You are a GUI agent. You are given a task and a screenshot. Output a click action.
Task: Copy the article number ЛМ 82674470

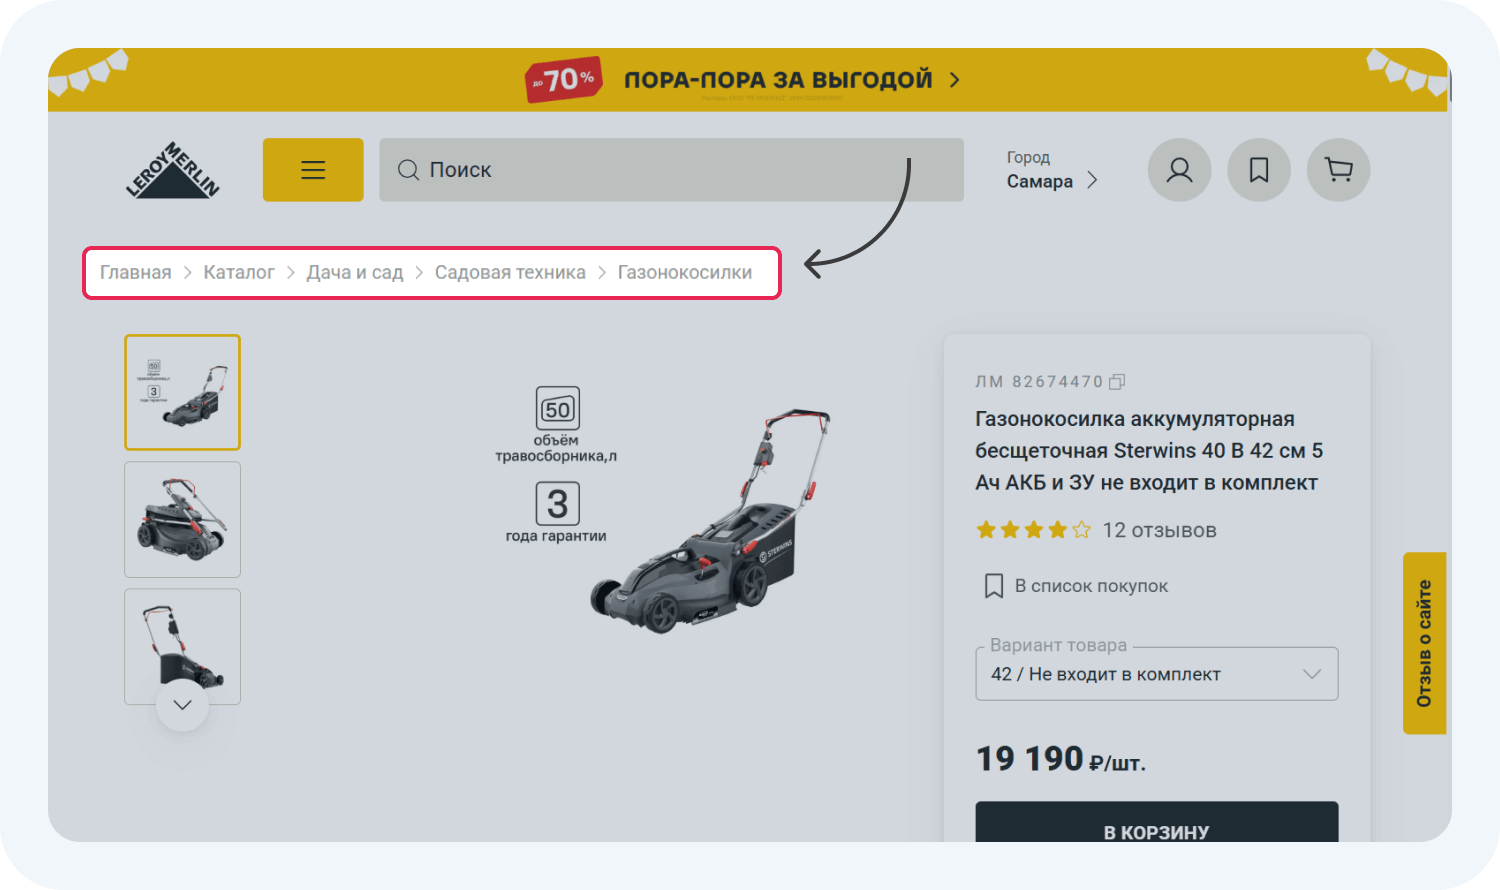point(1118,381)
